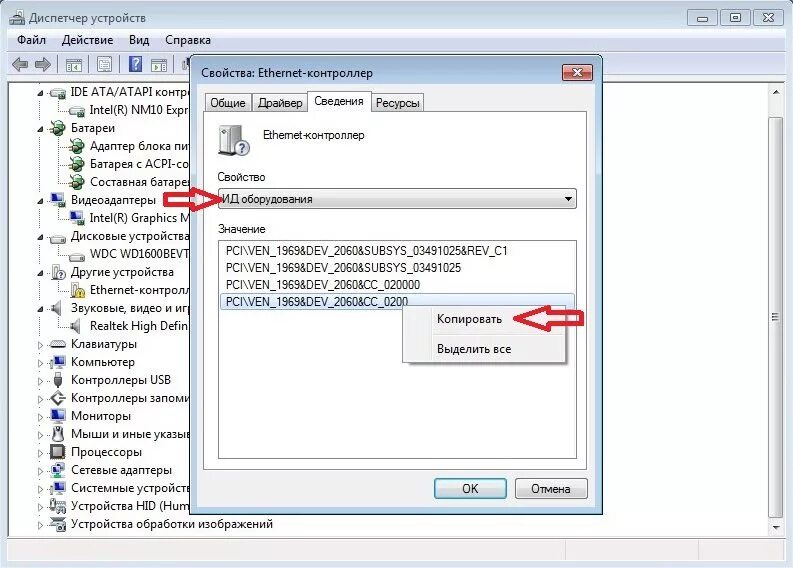Select the hardware ID ending CC_020000

point(323,285)
